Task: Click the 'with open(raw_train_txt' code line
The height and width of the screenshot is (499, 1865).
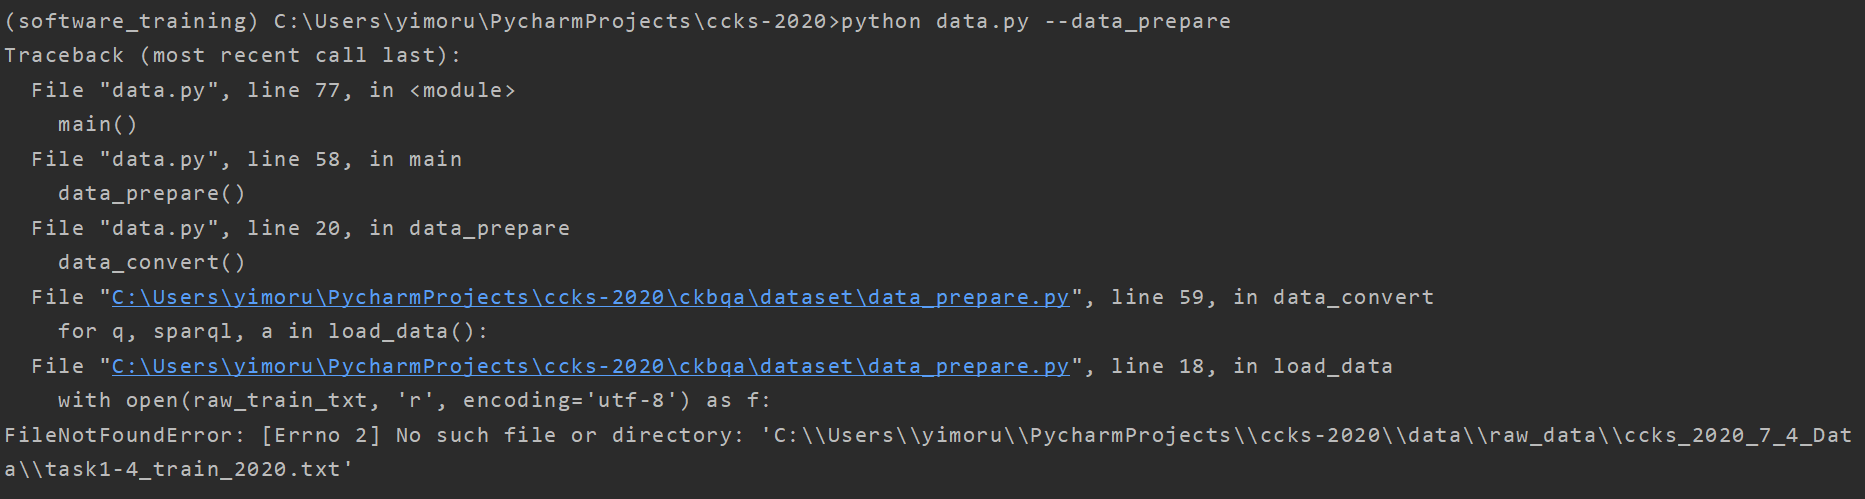Action: [x=414, y=400]
